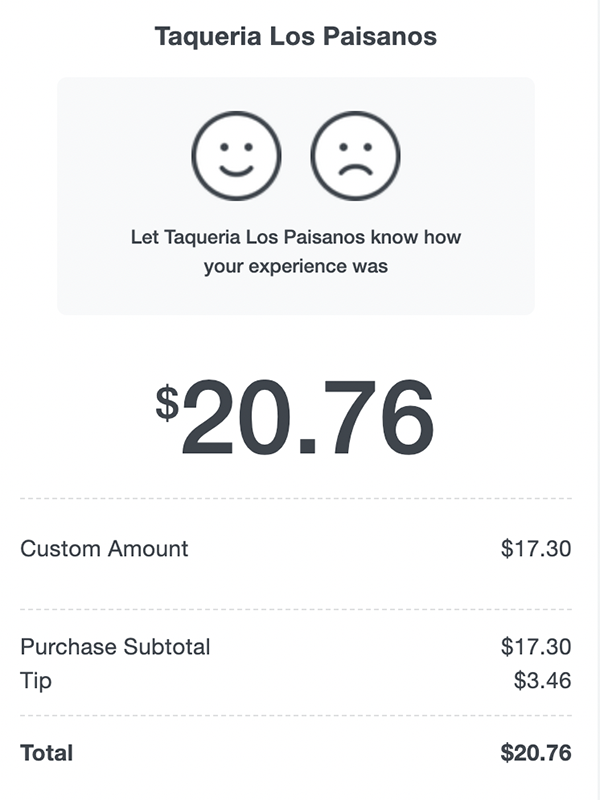The image size is (600, 800).
Task: Click the sad frowning face icon
Action: (355, 156)
